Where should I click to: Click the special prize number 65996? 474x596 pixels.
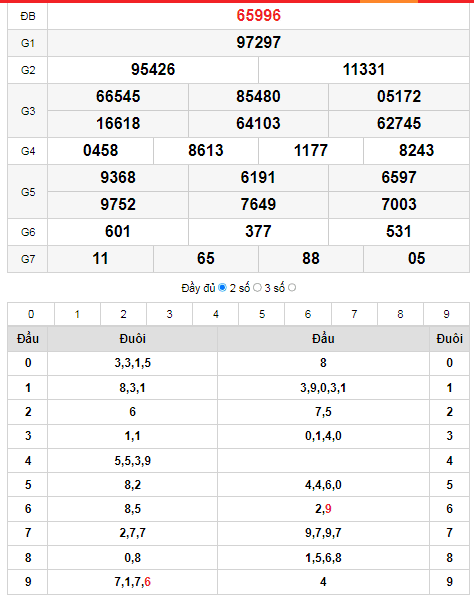pos(258,16)
